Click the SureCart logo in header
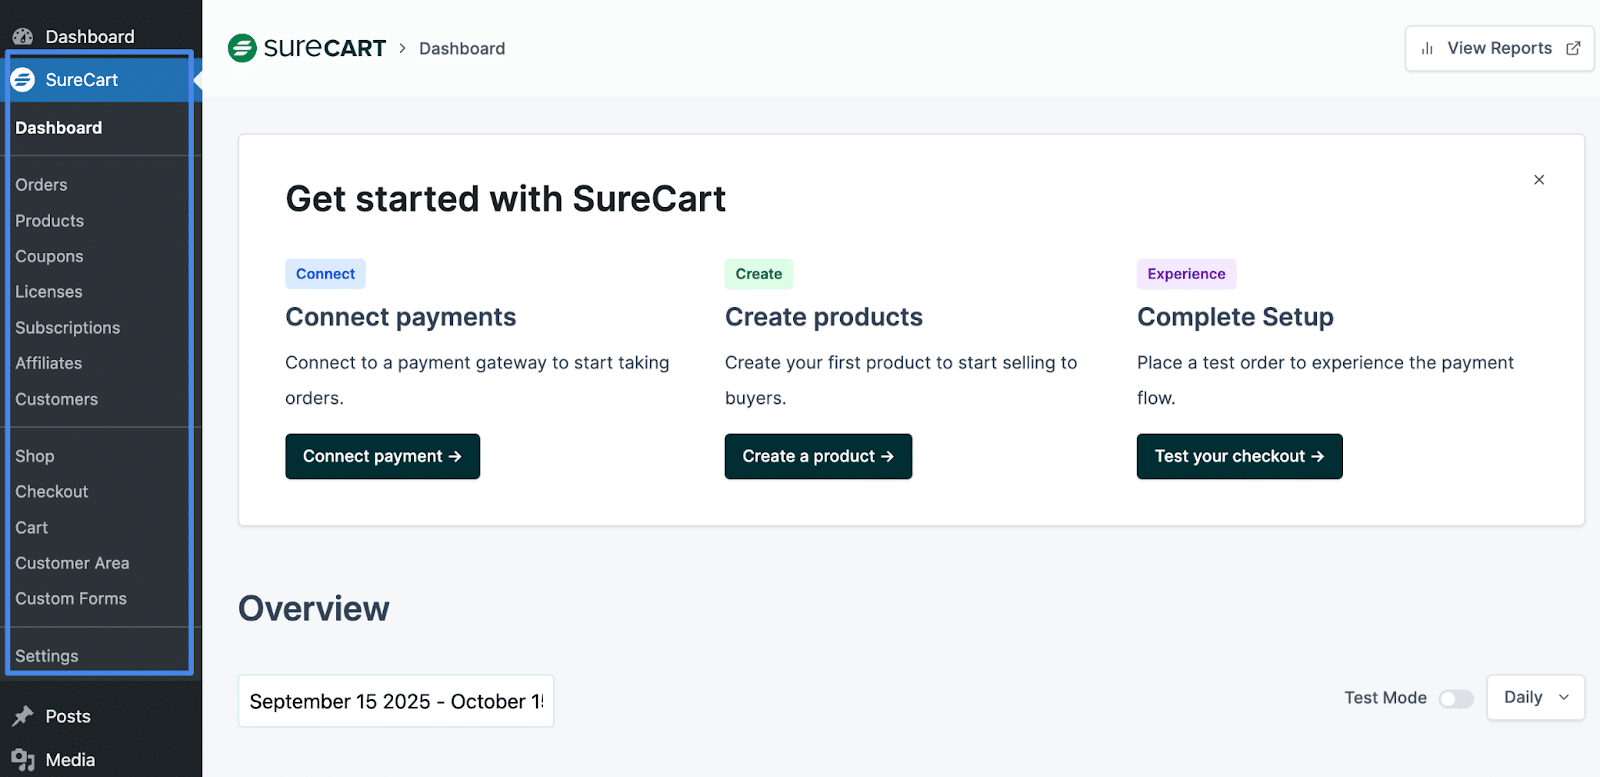The width and height of the screenshot is (1600, 777). 307,48
